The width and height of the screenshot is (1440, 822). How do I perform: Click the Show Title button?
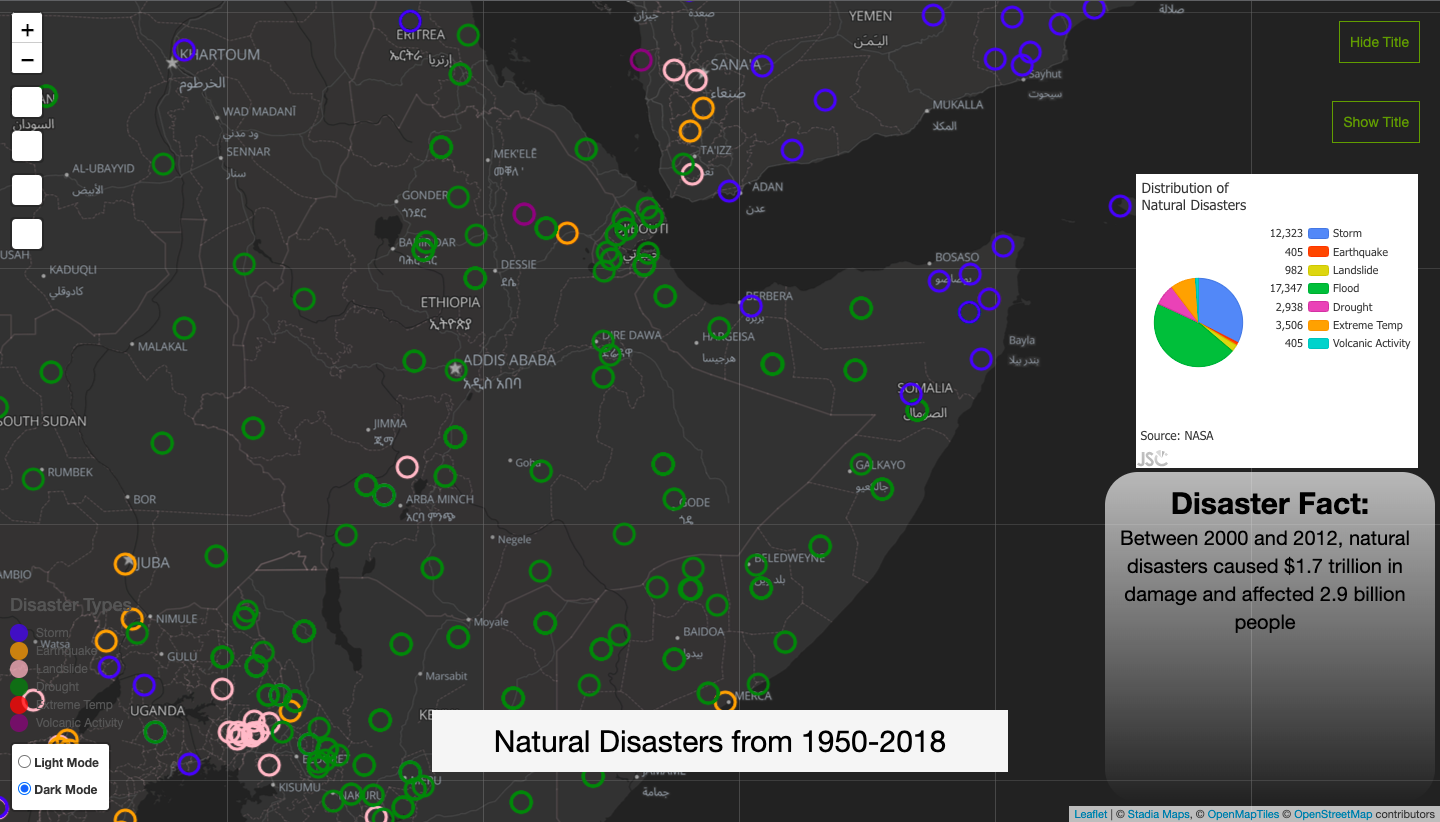pos(1376,121)
